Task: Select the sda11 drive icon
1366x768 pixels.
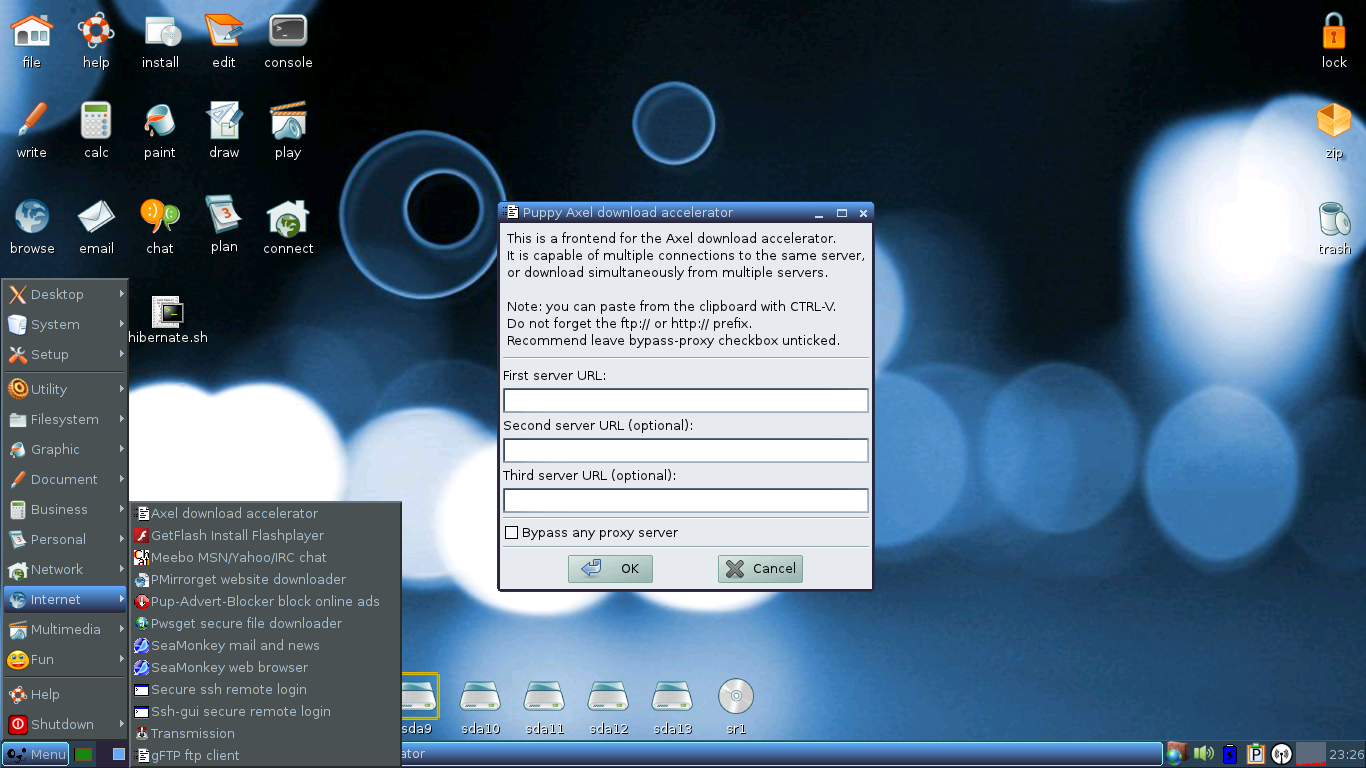Action: 544,697
